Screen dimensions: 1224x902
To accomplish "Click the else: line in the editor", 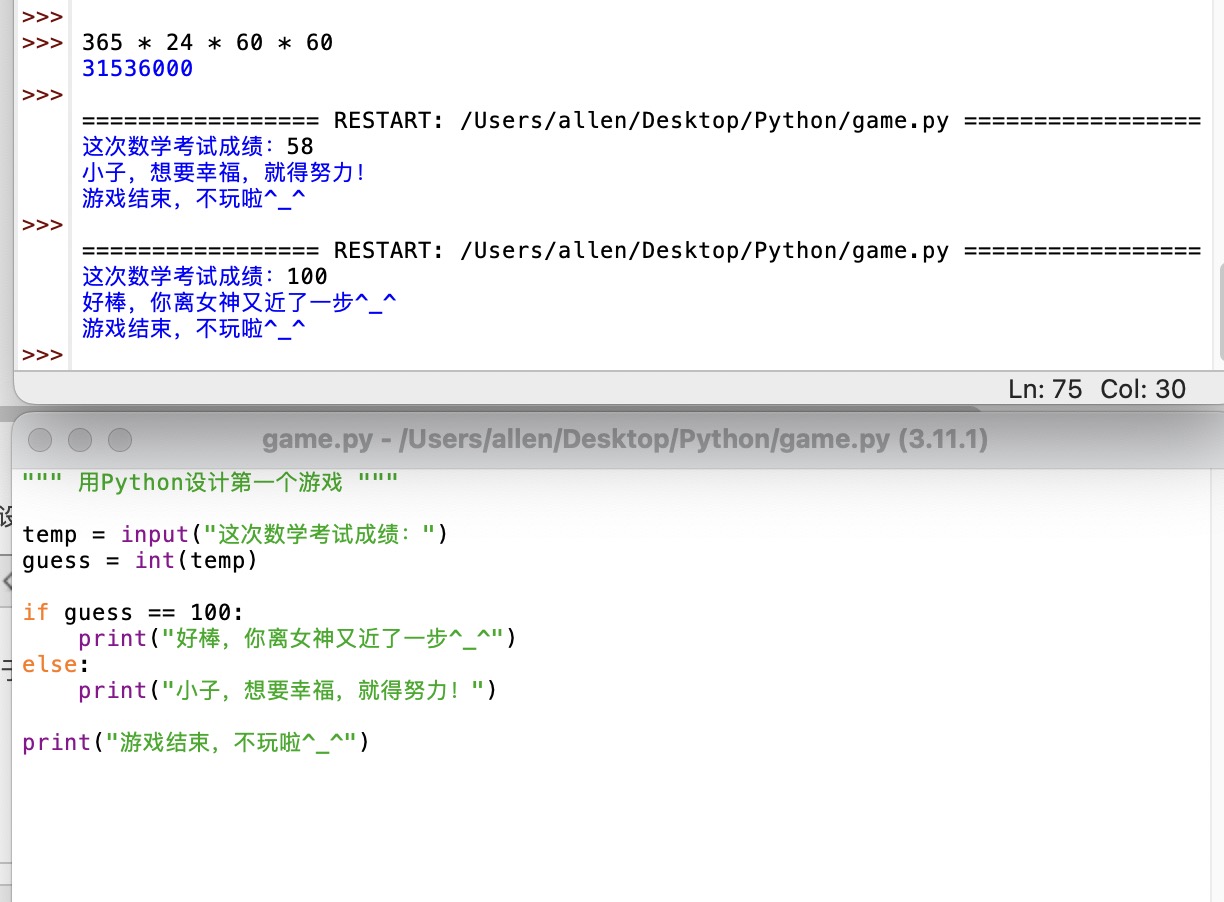I will 56,664.
